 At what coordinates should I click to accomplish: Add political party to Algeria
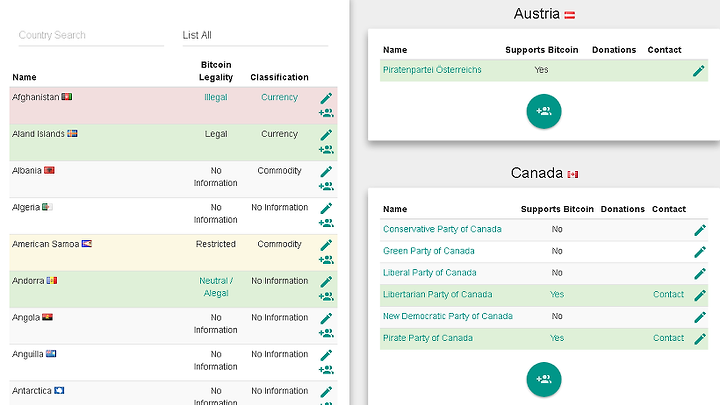point(326,223)
